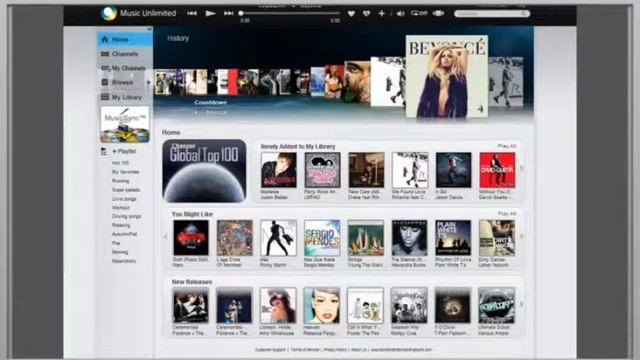Open the Sergio Mendes album

[322, 238]
